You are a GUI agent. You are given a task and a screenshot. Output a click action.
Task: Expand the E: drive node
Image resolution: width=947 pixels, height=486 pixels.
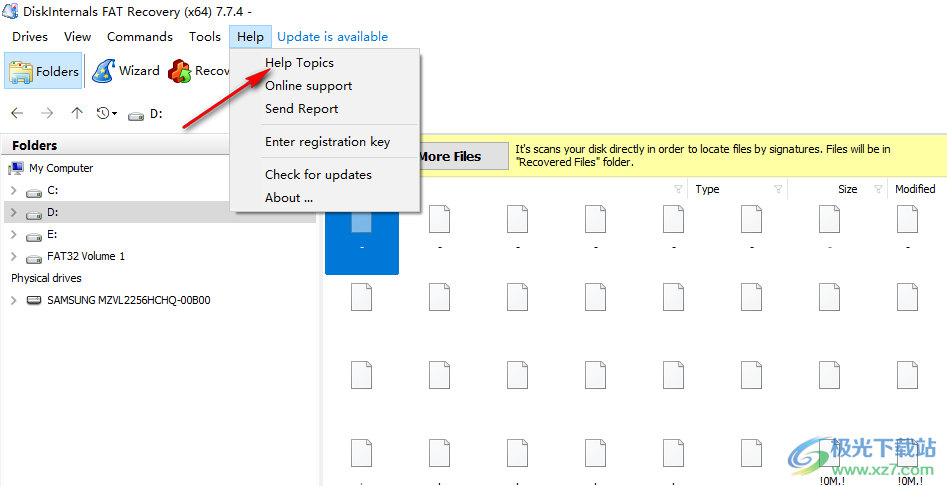click(x=14, y=234)
